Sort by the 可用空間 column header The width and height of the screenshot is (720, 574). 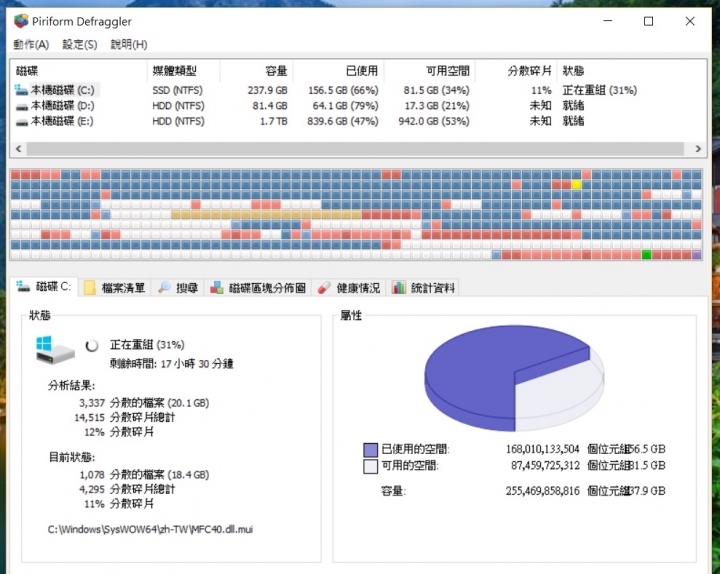pyautogui.click(x=429, y=71)
